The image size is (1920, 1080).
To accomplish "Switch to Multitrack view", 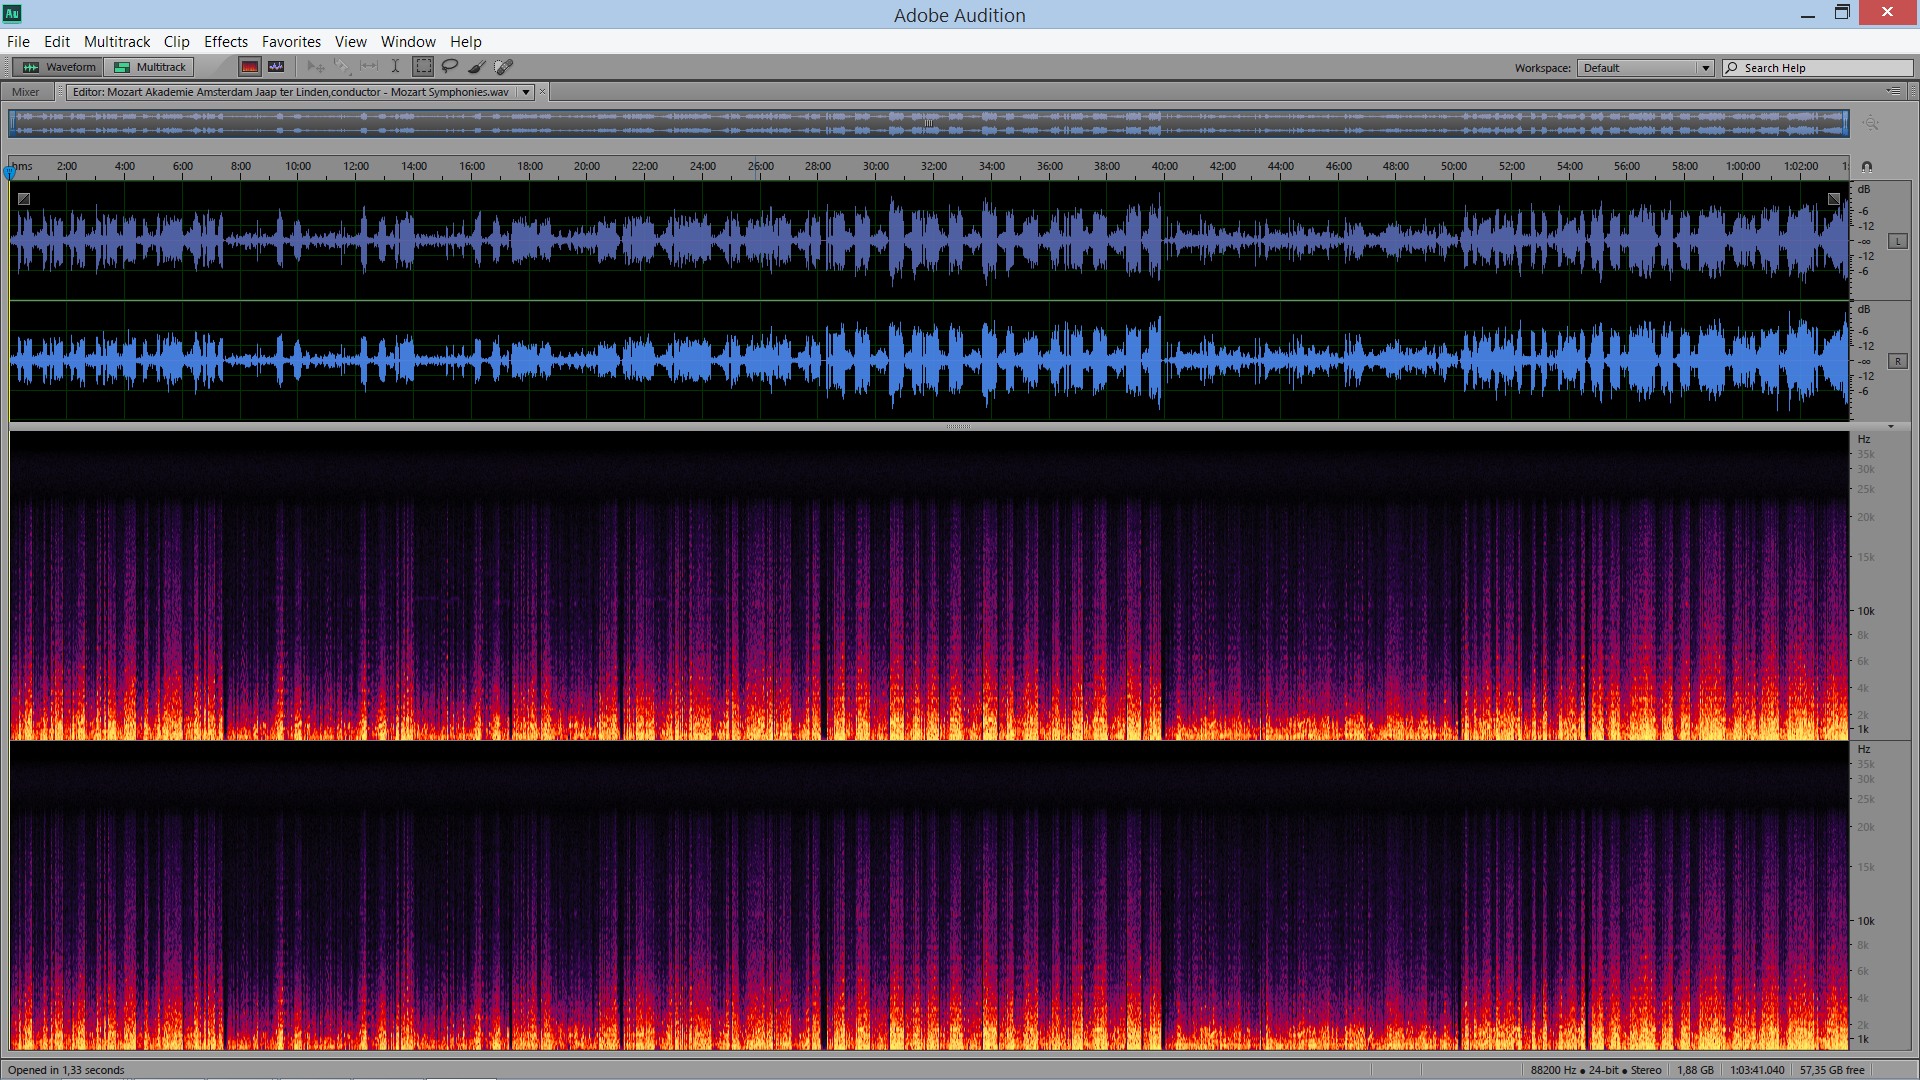I will (151, 67).
